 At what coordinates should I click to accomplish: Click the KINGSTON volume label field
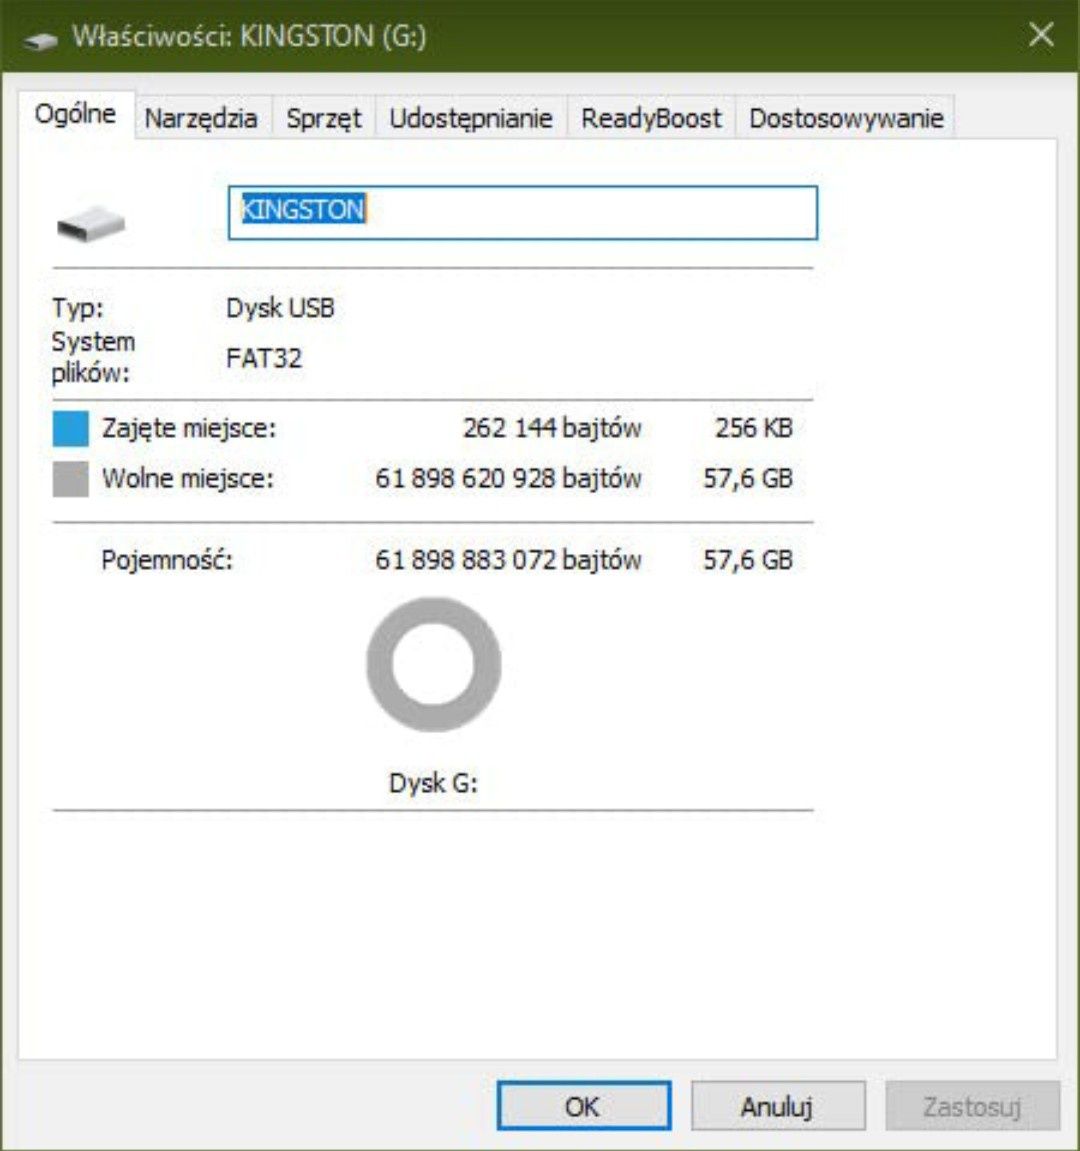coord(523,212)
